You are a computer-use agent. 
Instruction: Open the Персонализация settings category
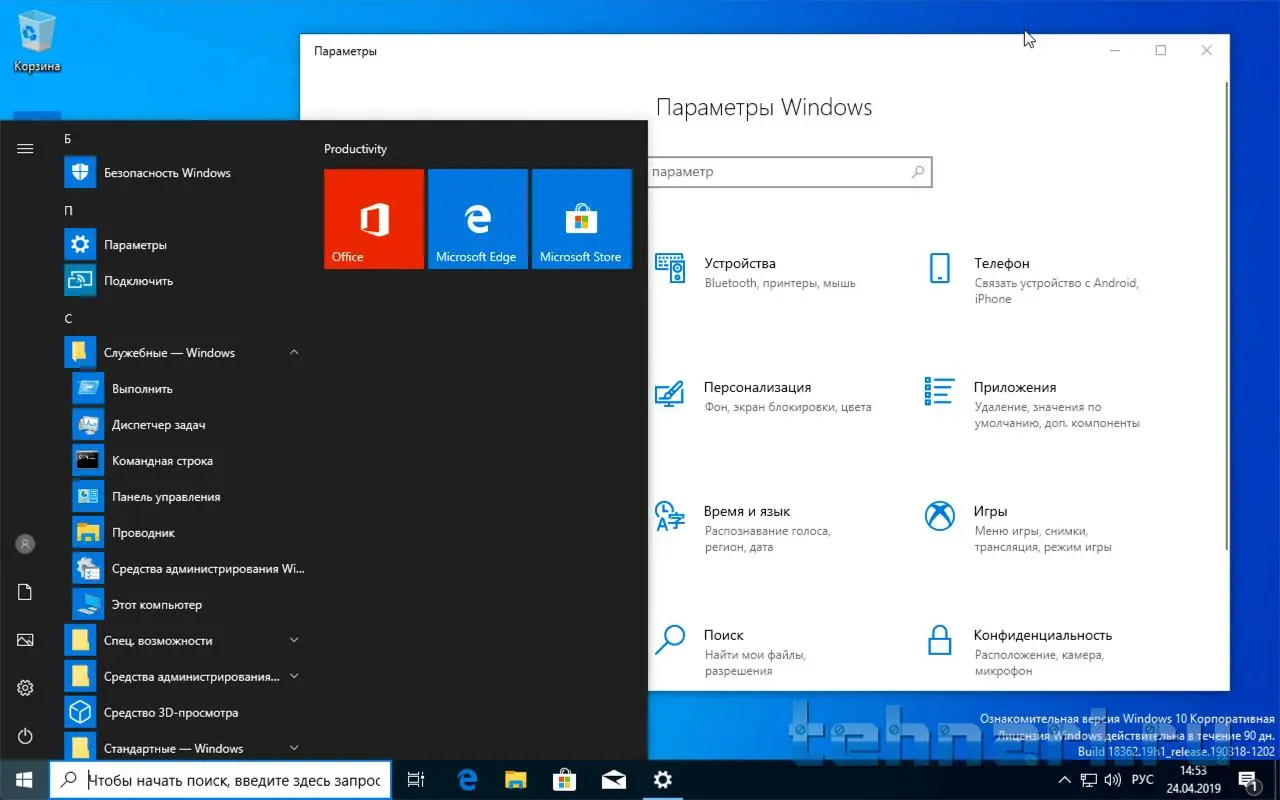pos(757,388)
